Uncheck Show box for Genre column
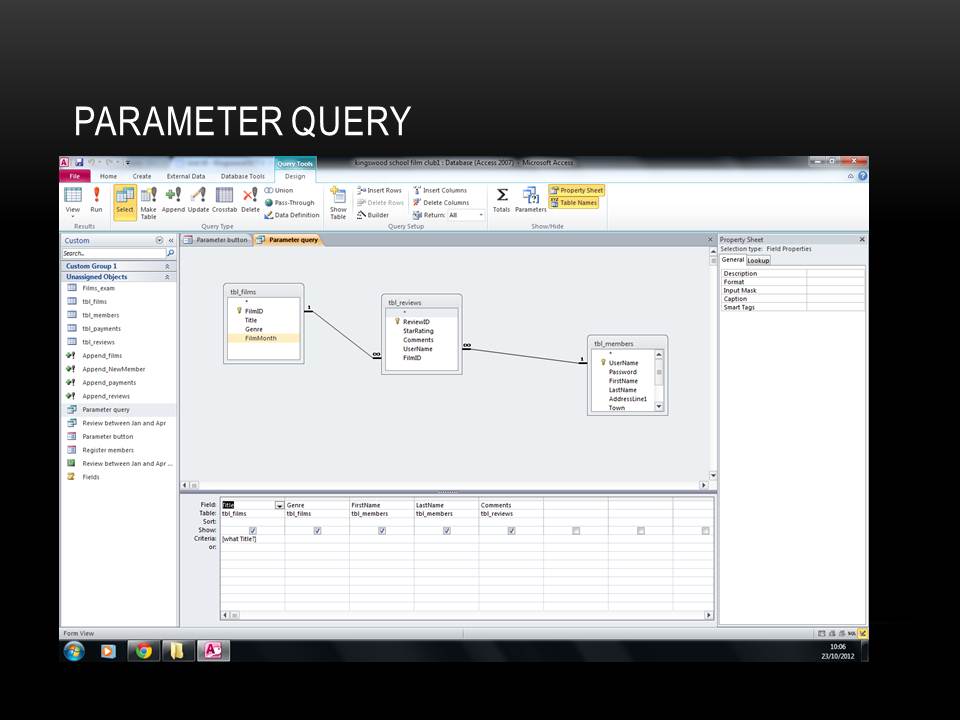This screenshot has width=960, height=720. point(317,531)
